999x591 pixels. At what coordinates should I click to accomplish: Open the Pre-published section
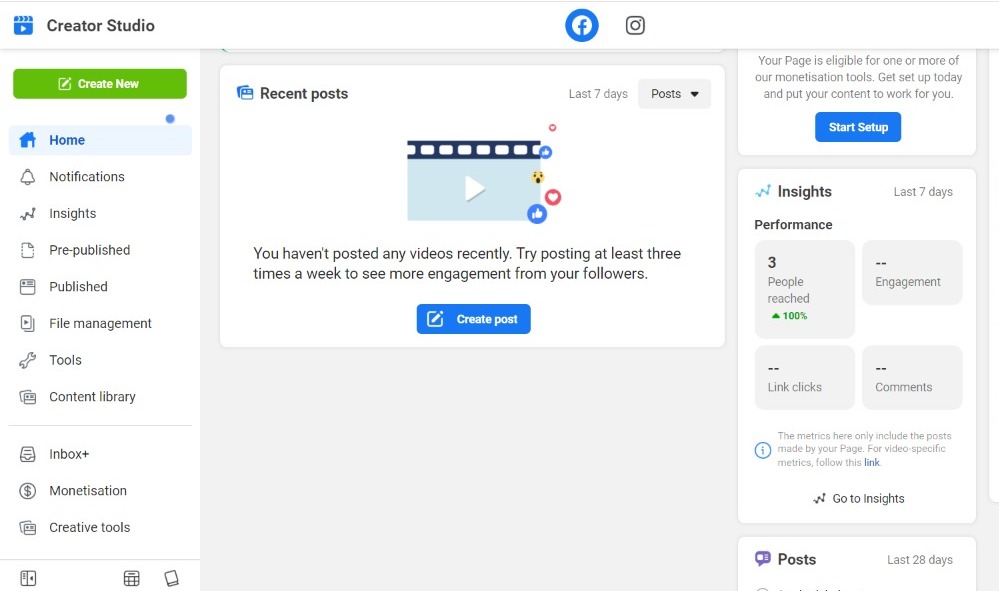89,250
